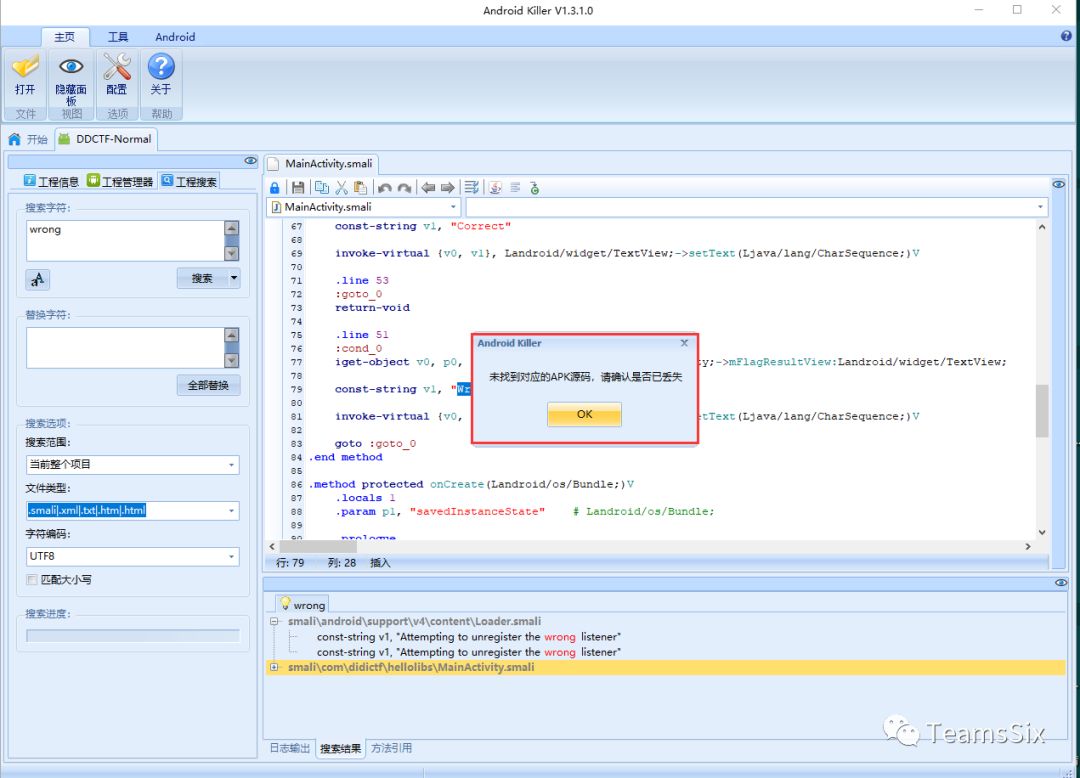Click the gray text lines icon
The image size is (1080, 778).
[x=515, y=187]
